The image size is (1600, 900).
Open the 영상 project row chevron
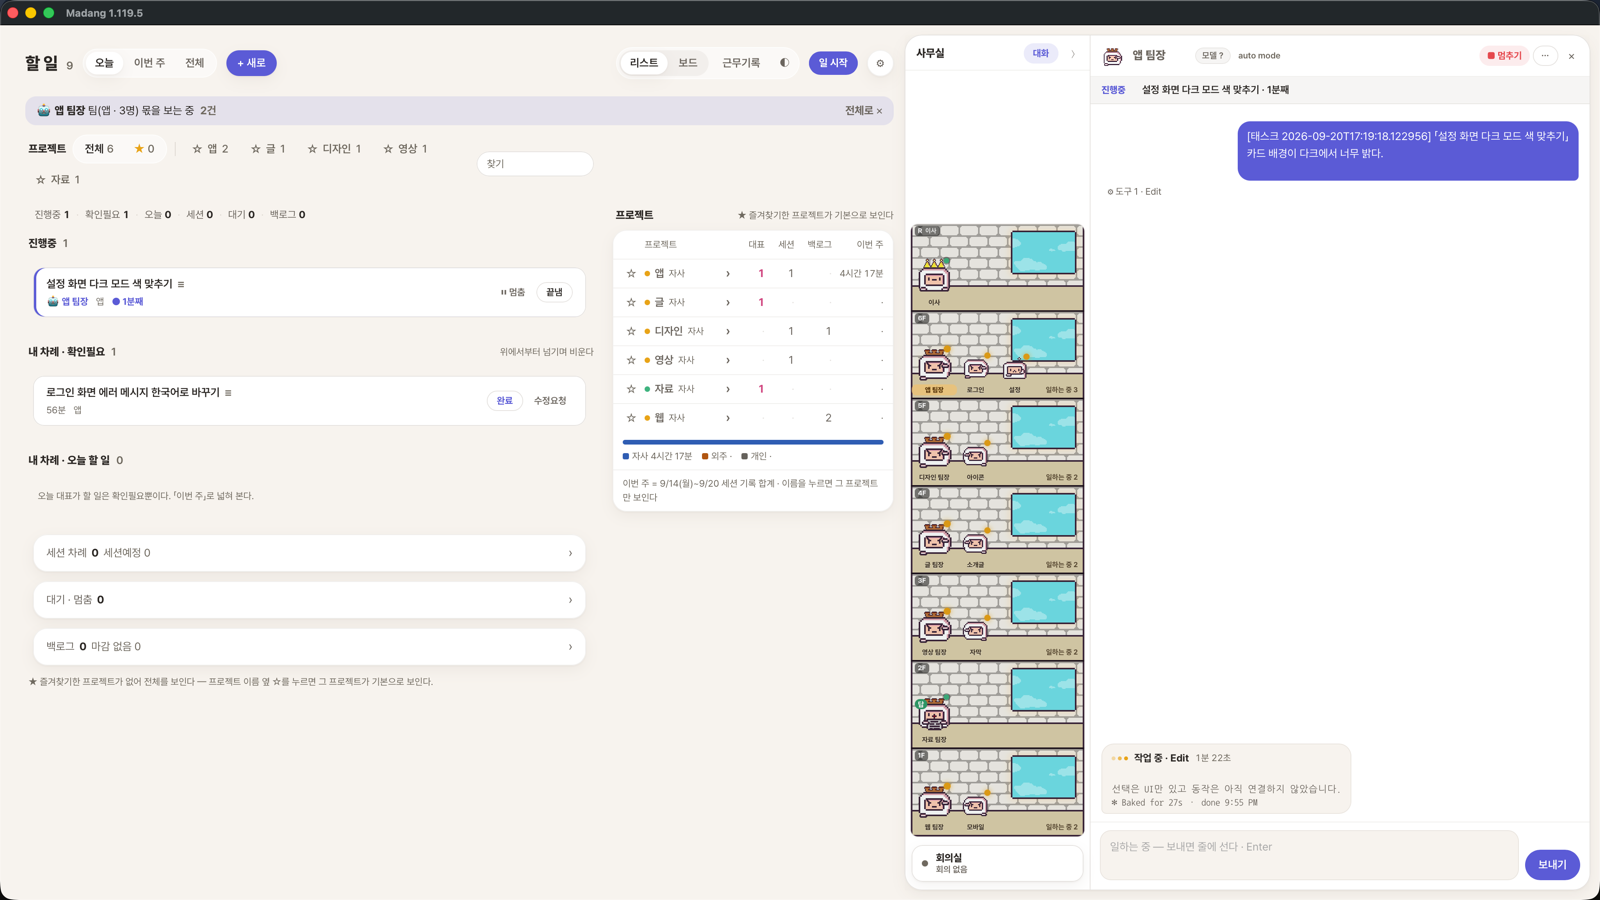[728, 360]
